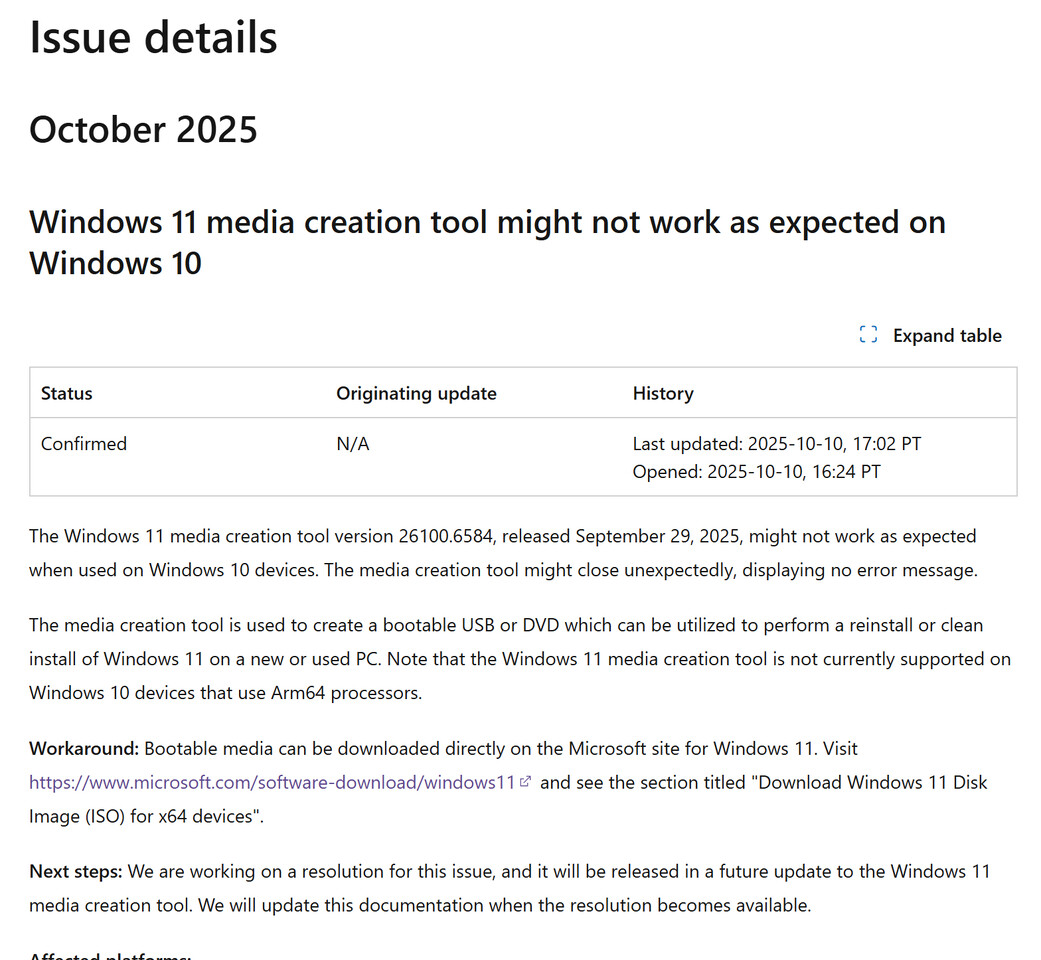Click the Confirmed status cell
Image resolution: width=1041 pixels, height=960 pixels.
click(x=84, y=444)
